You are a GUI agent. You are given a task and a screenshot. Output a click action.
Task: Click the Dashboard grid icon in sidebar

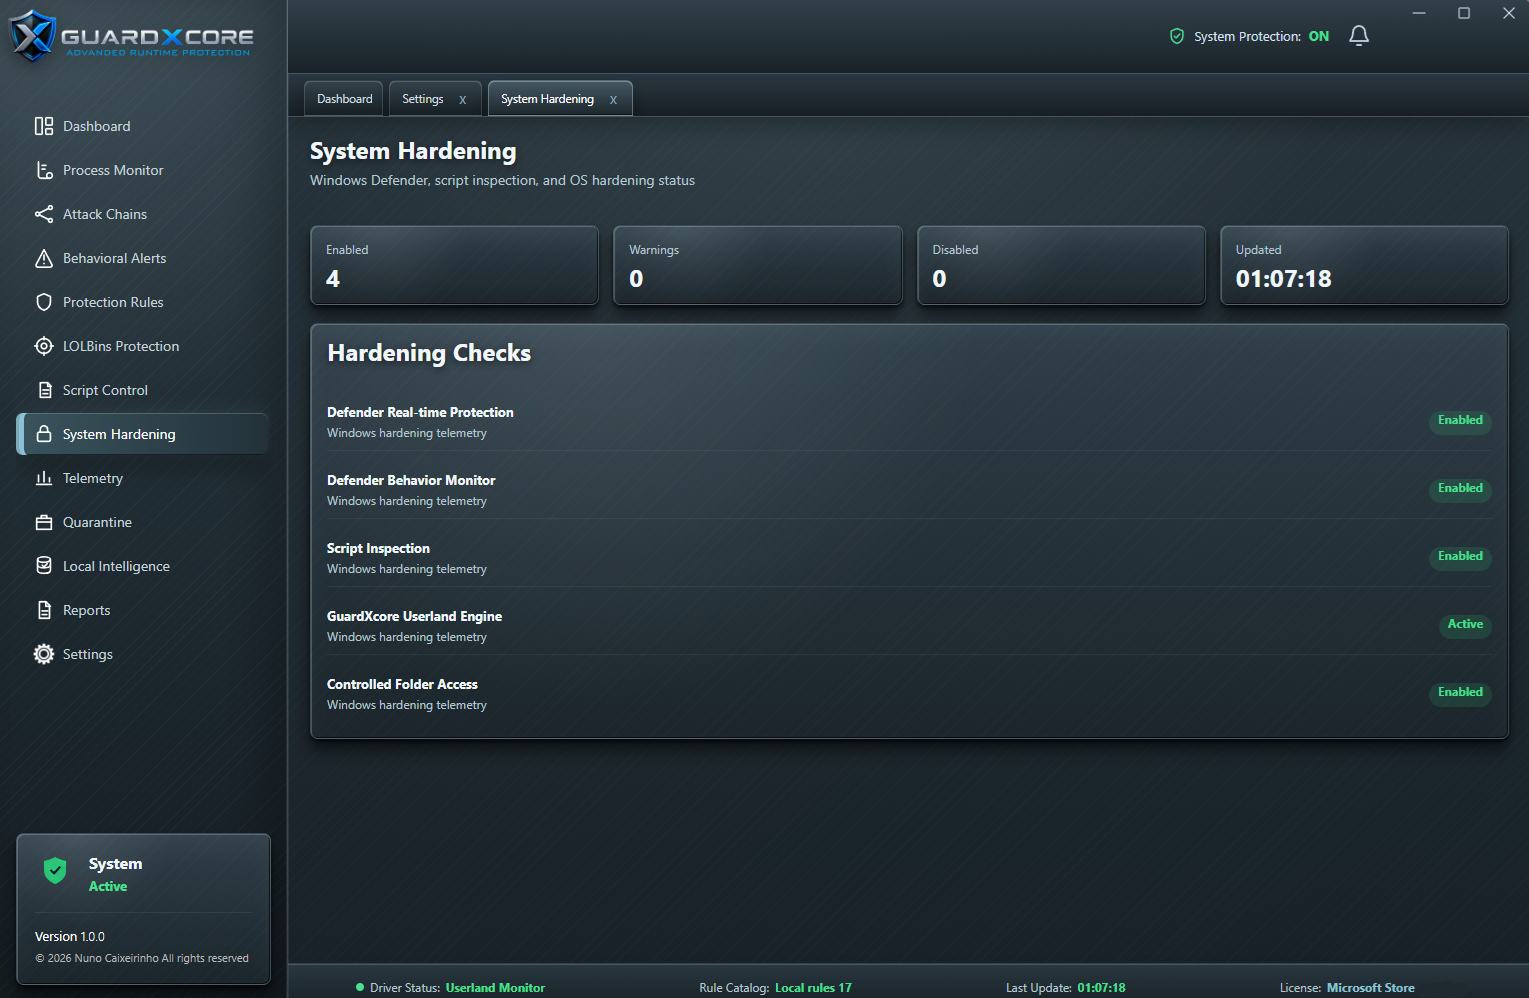point(44,126)
